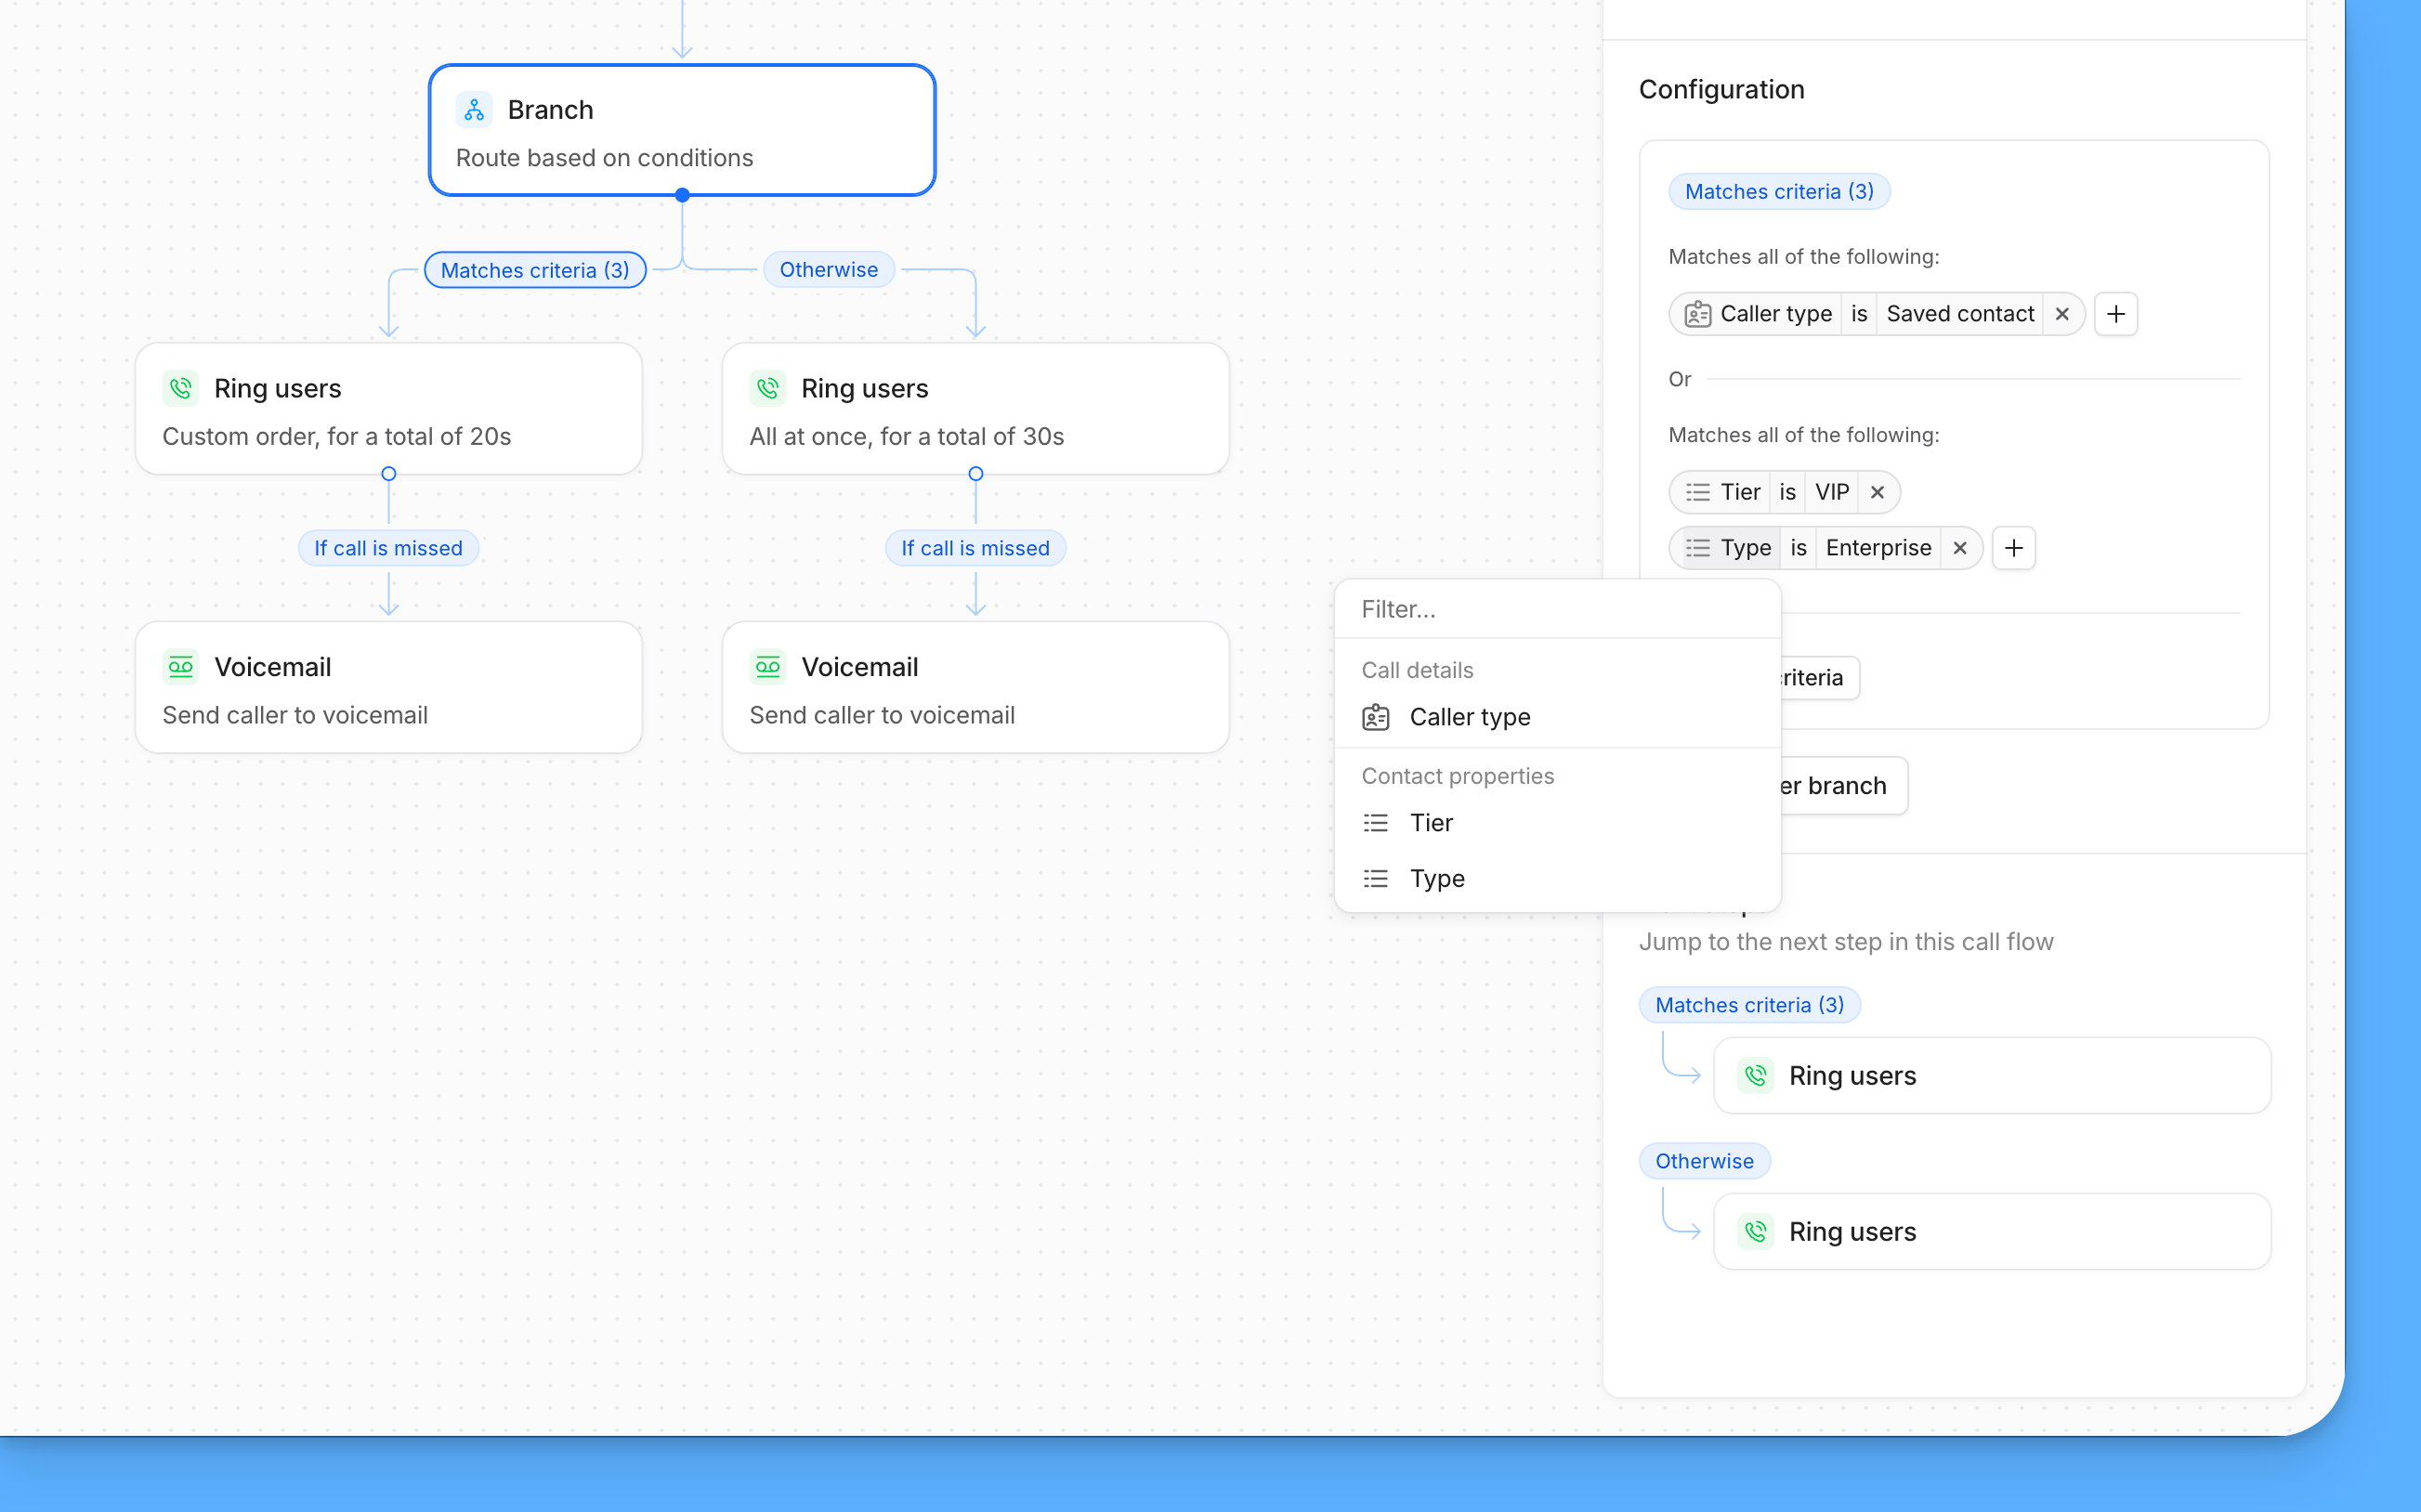The image size is (2421, 1512).
Task: Open the Saved contact value dropdown
Action: click(x=1960, y=314)
